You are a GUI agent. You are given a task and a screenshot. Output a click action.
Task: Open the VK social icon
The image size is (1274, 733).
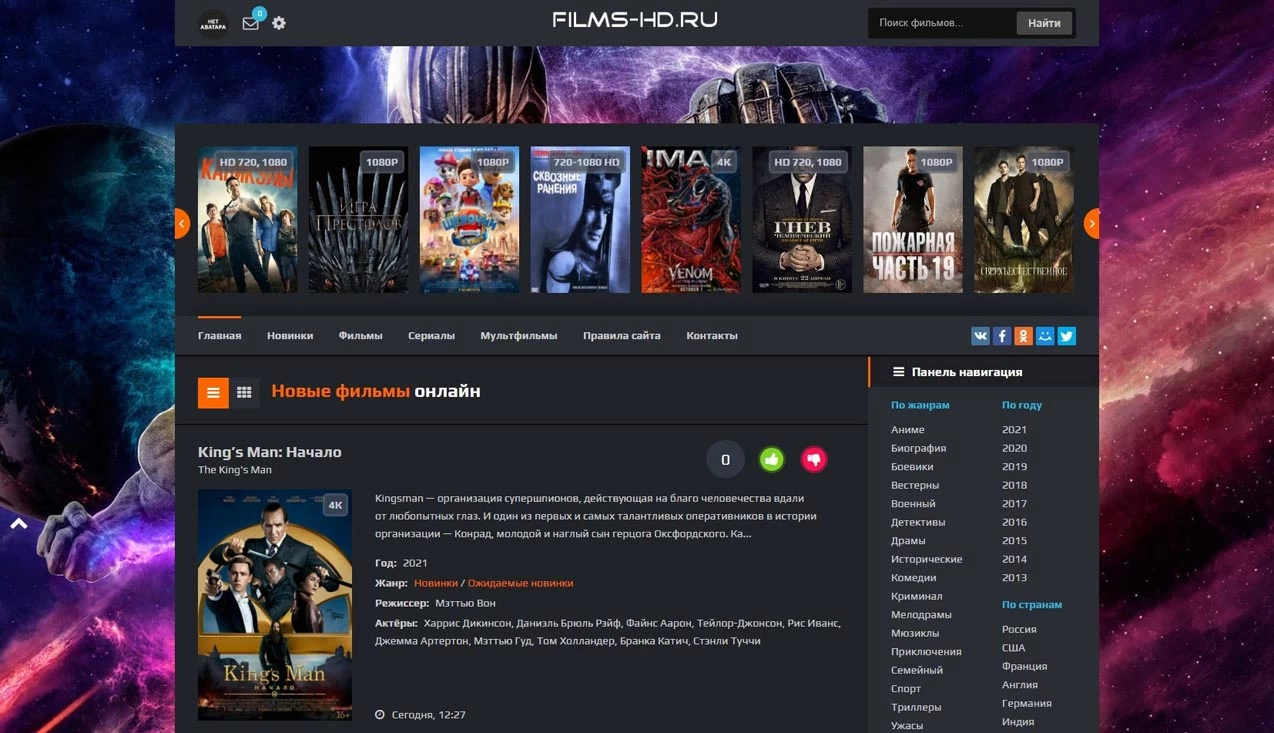click(x=980, y=336)
